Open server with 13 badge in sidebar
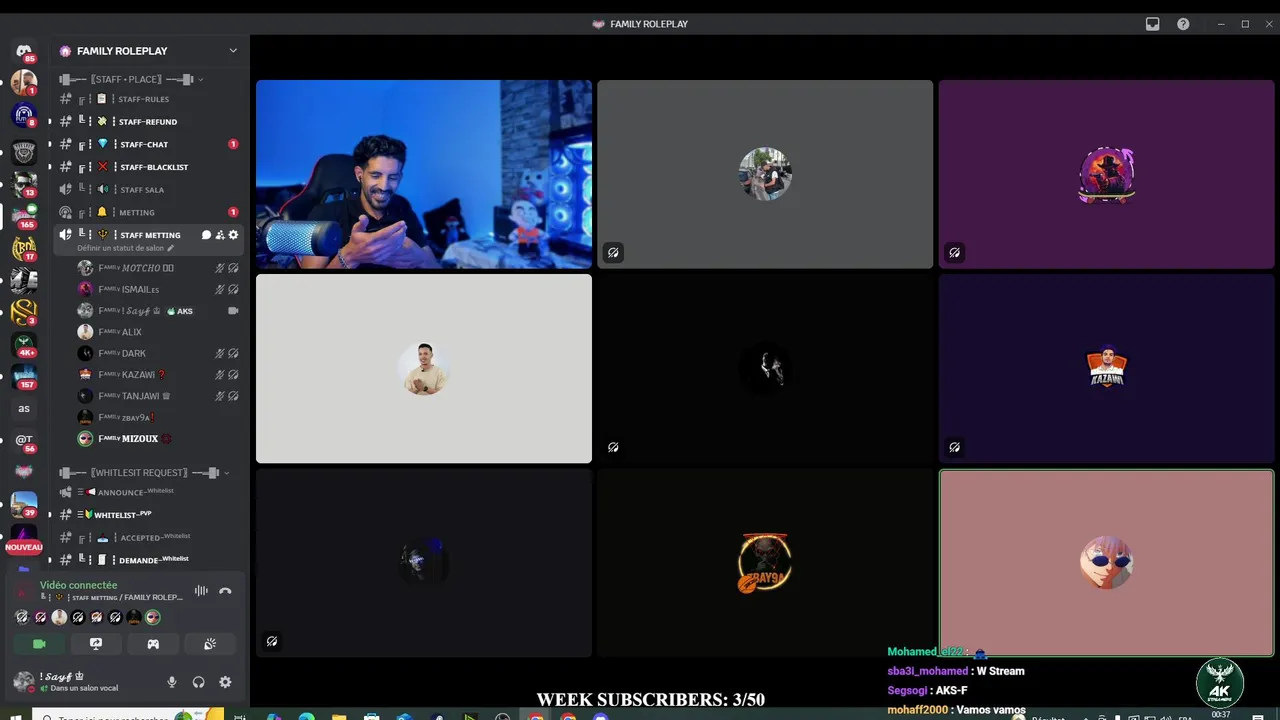 24,184
